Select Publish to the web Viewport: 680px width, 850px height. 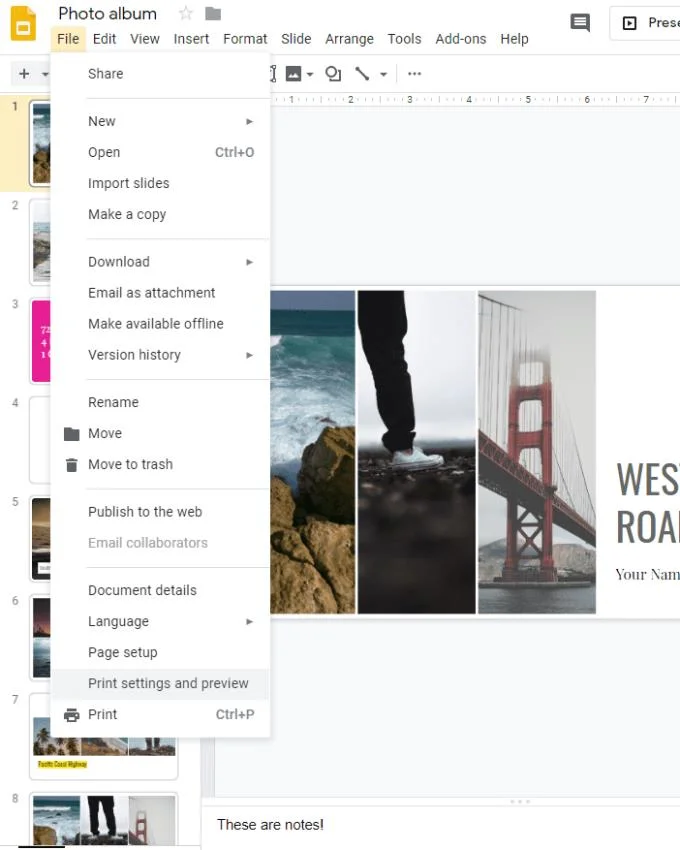pyautogui.click(x=161, y=512)
